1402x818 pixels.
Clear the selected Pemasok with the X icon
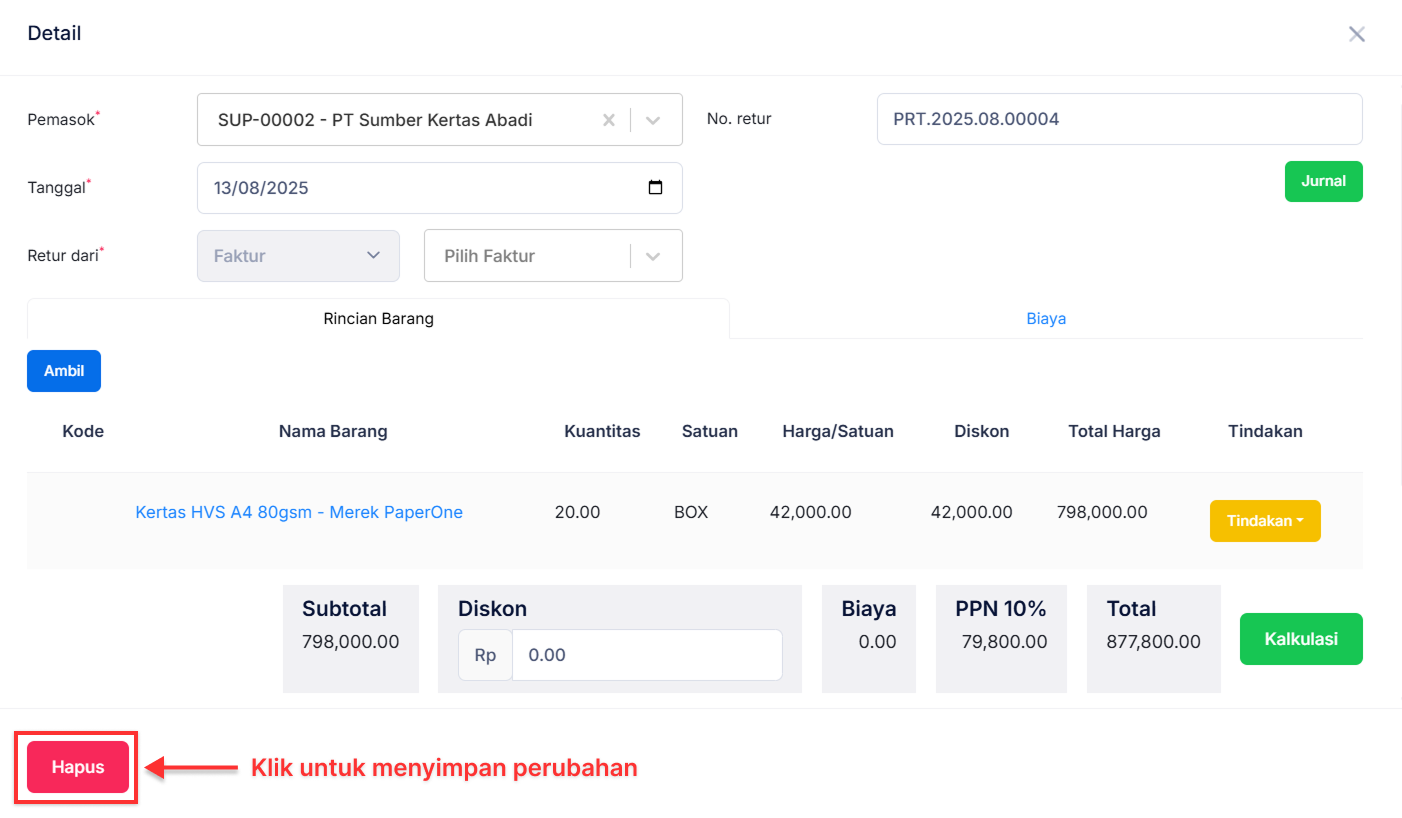609,119
